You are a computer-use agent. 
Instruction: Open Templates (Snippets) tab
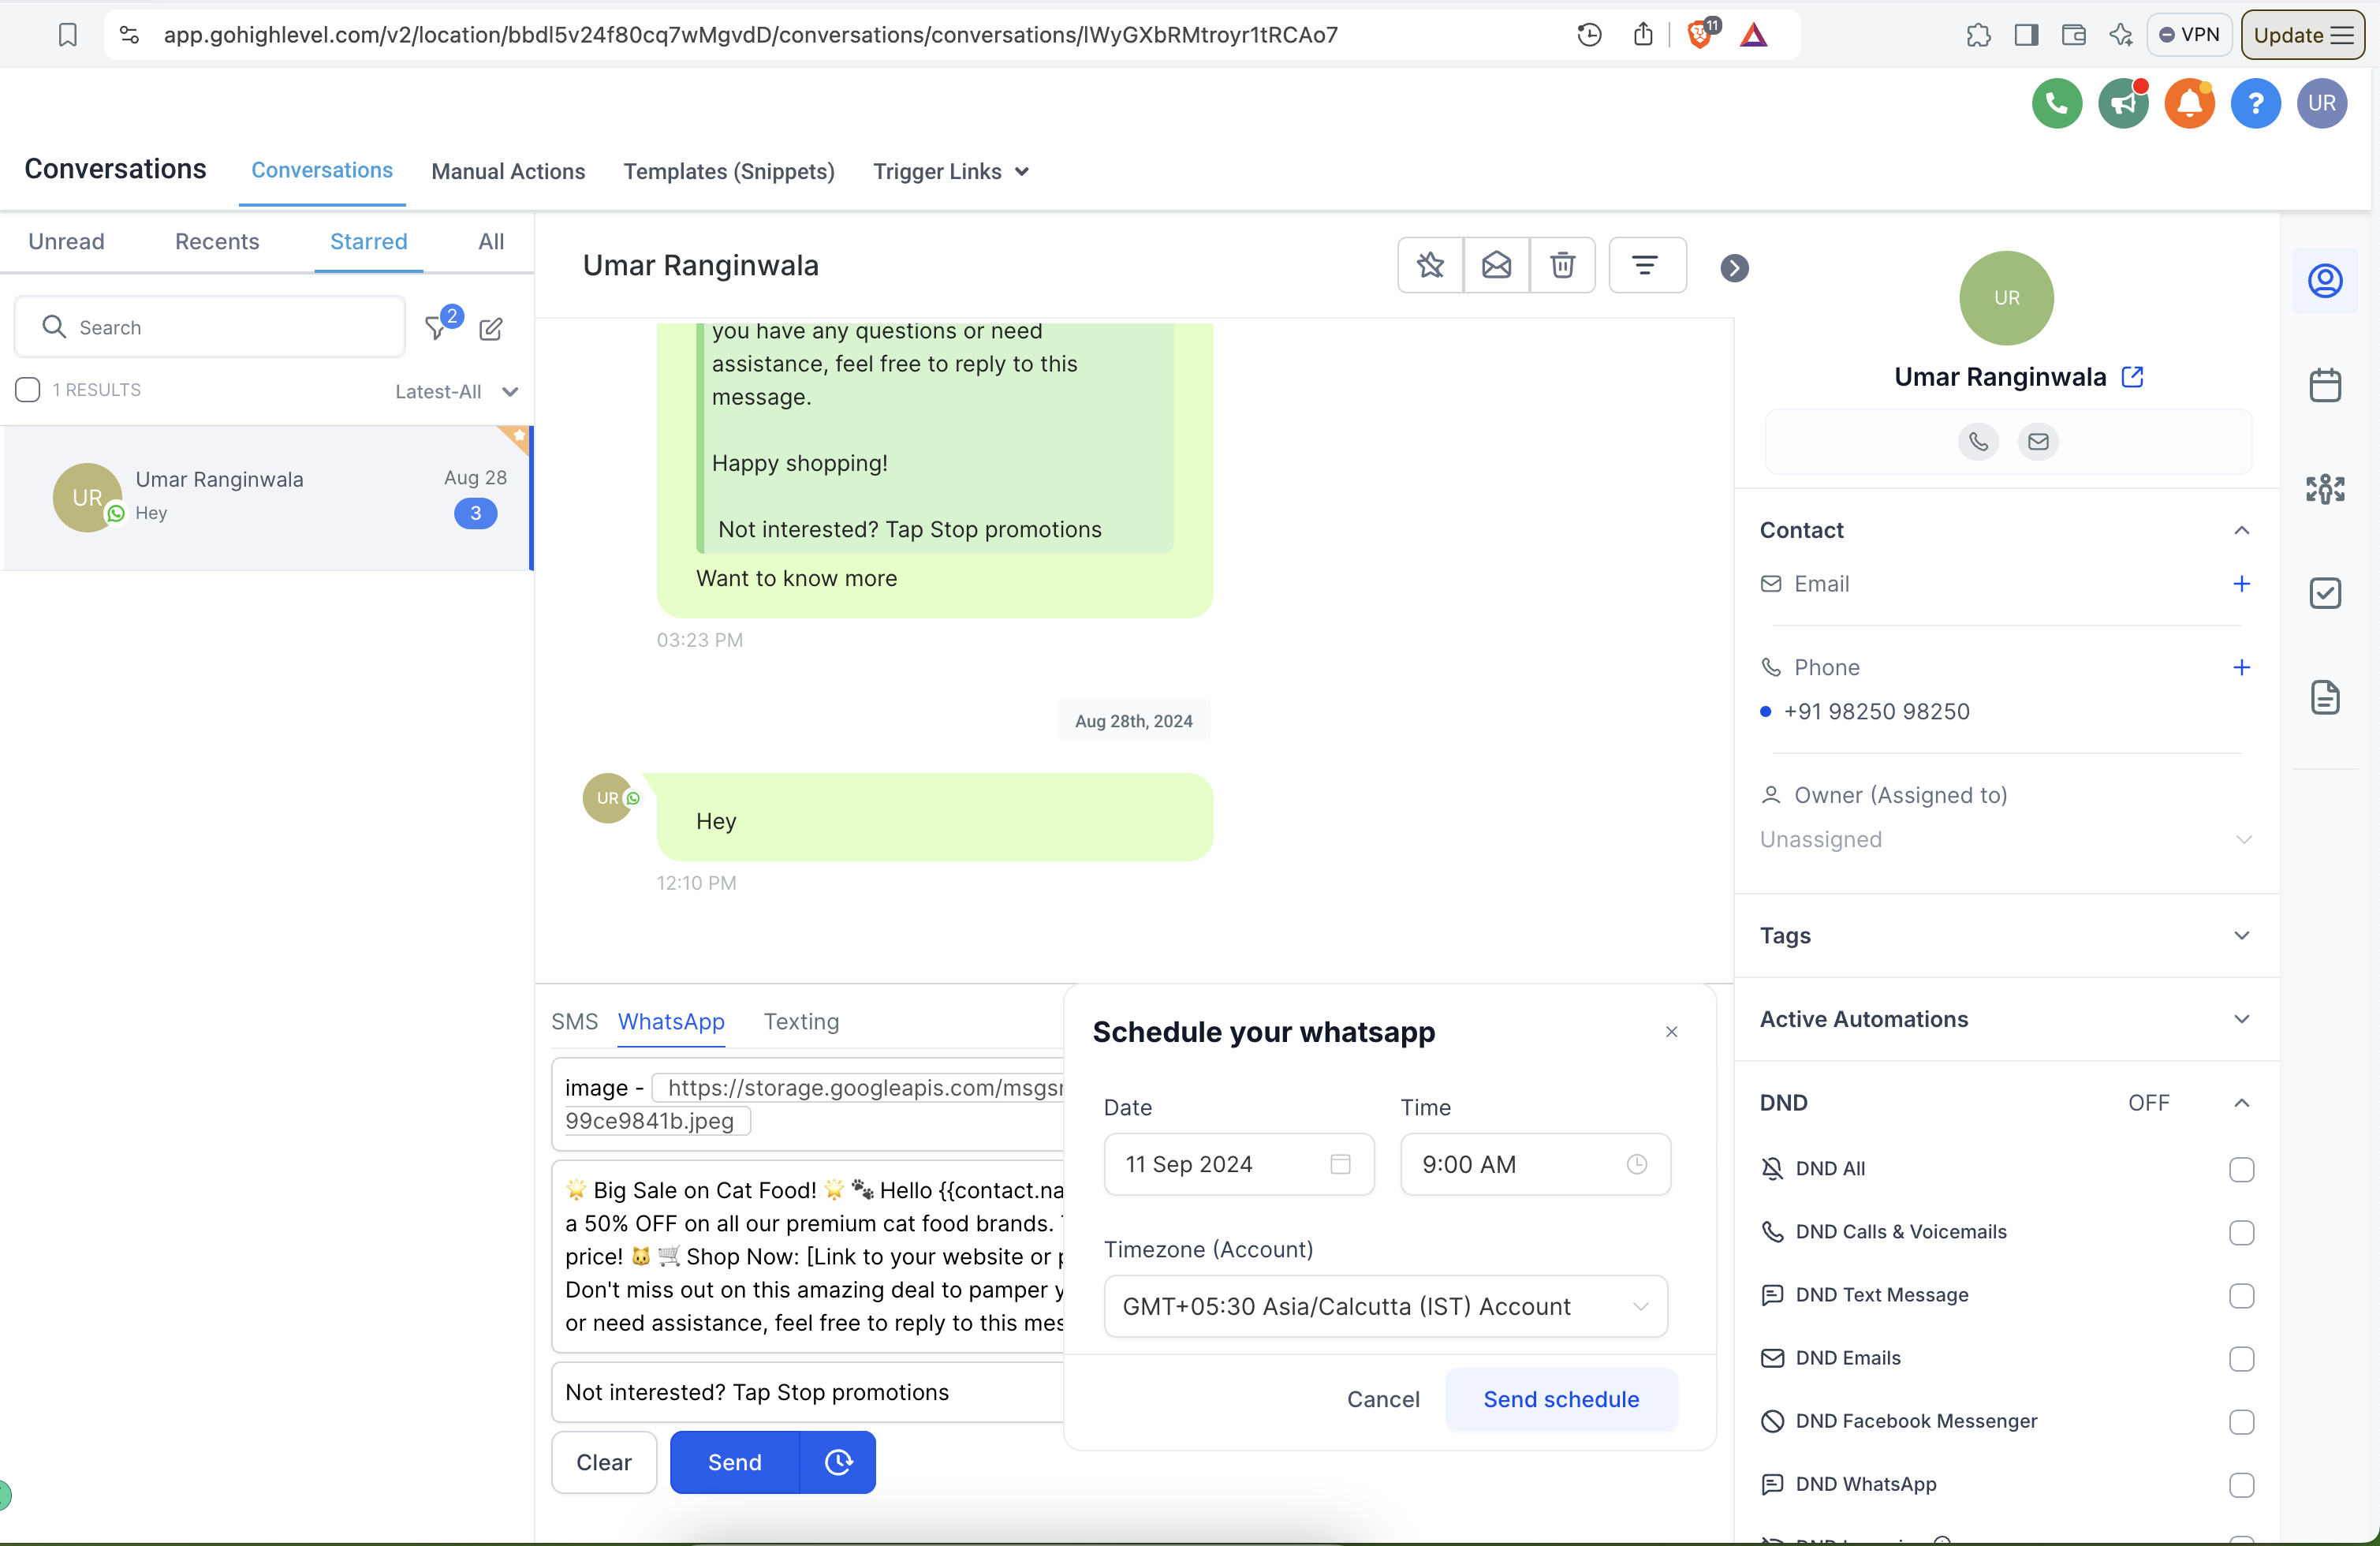pyautogui.click(x=728, y=171)
